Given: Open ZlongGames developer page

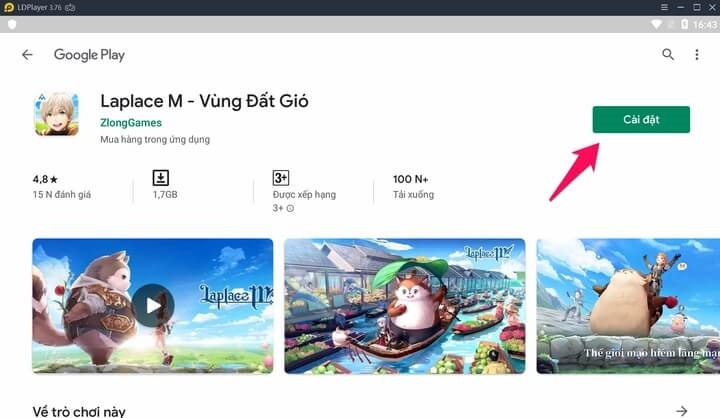Looking at the screenshot, I should (x=131, y=123).
